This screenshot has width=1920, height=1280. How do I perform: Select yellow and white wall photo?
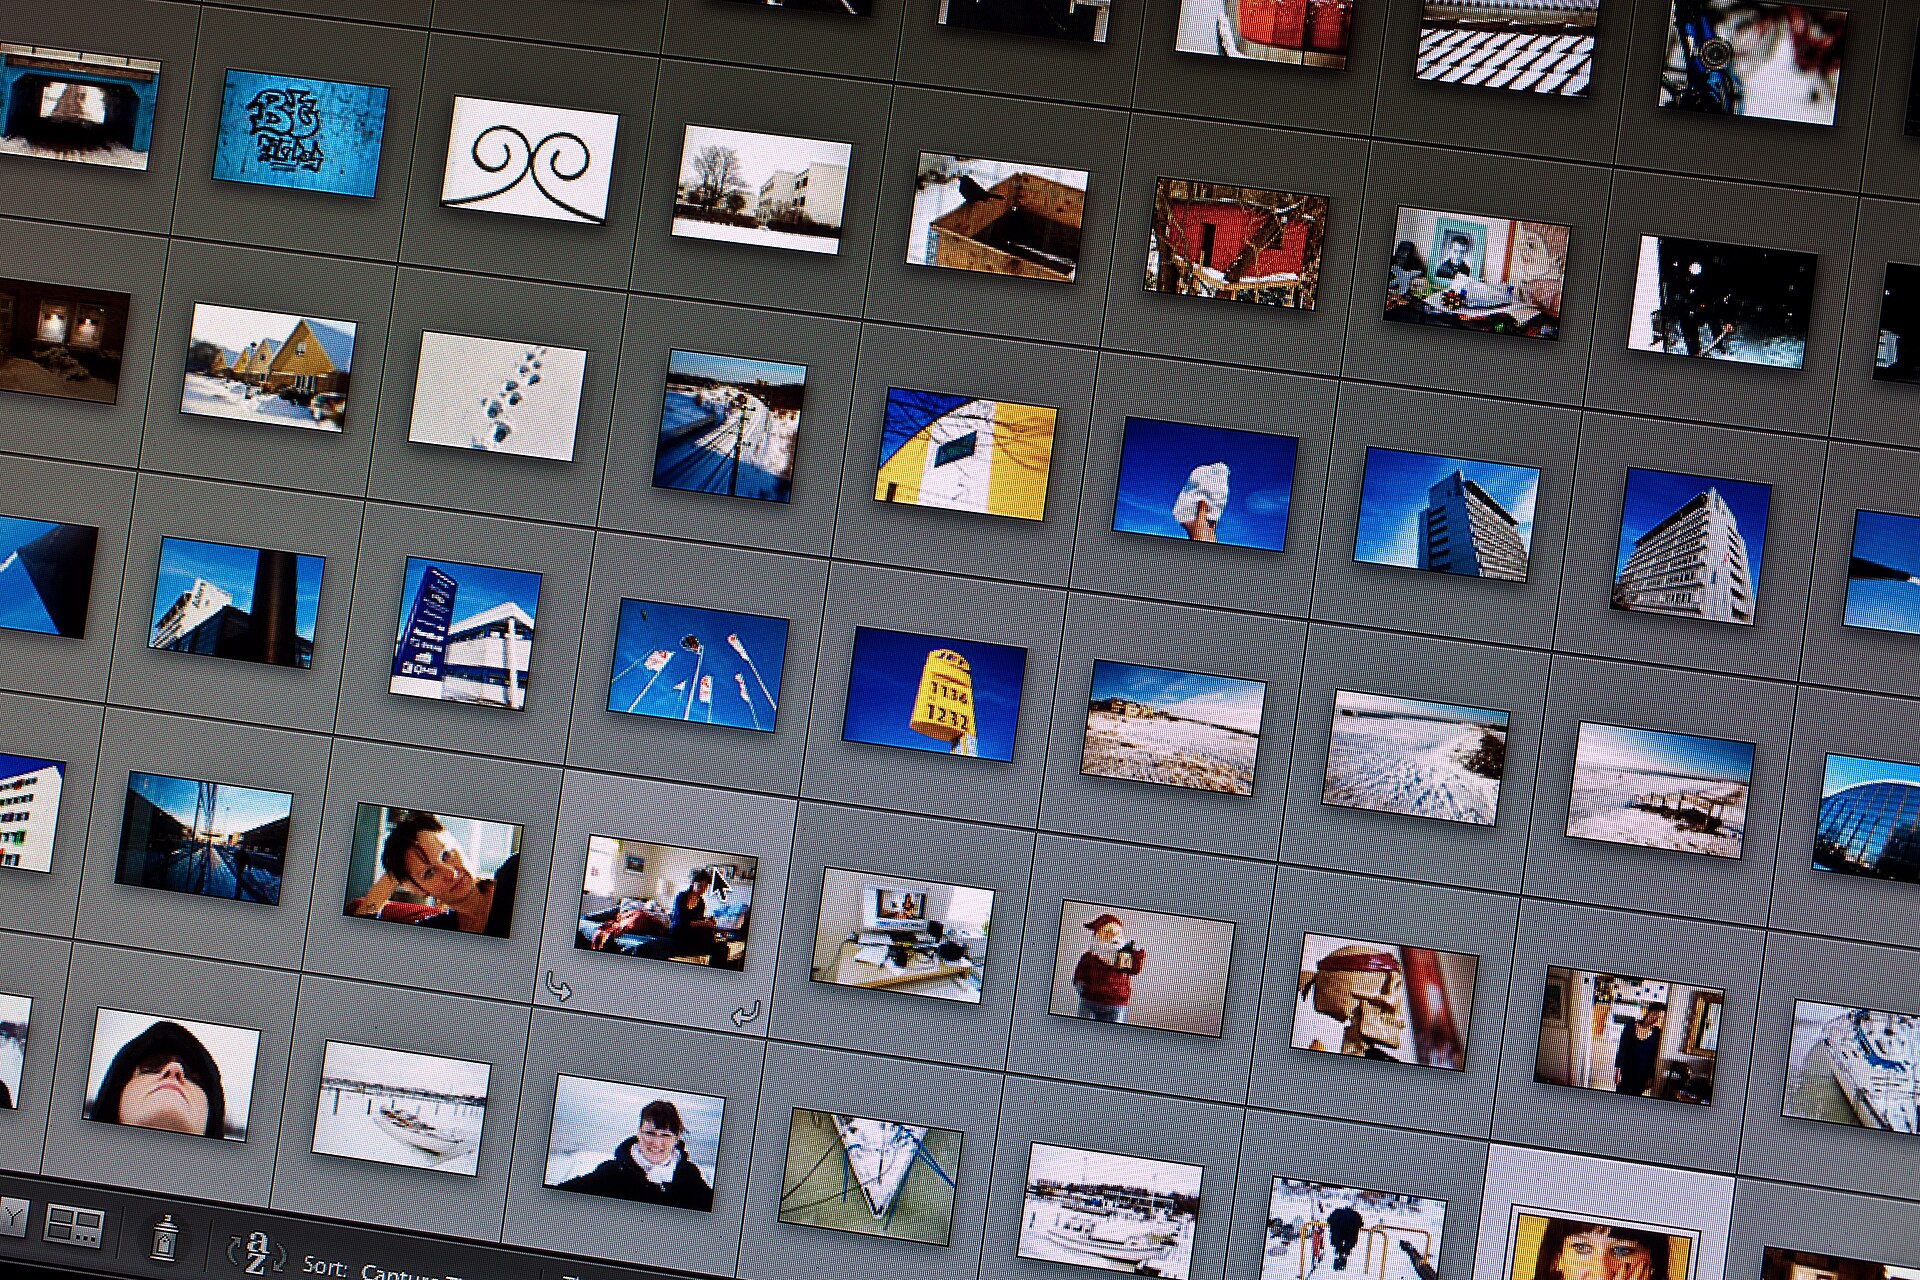966,455
